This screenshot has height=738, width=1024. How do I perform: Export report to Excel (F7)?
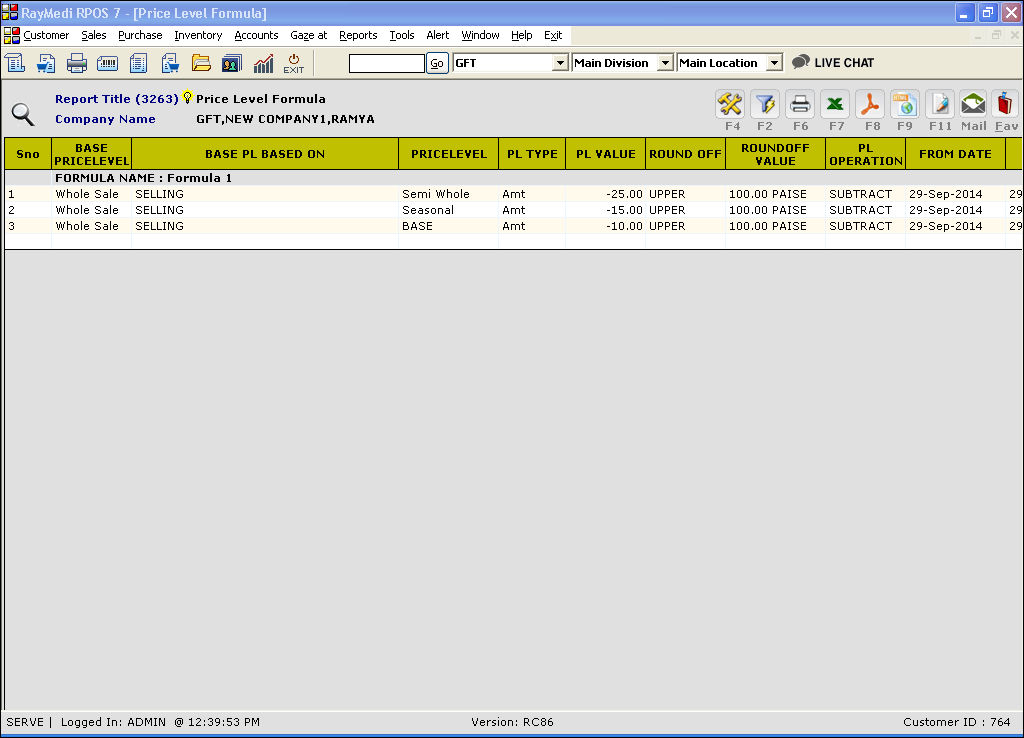tap(835, 104)
